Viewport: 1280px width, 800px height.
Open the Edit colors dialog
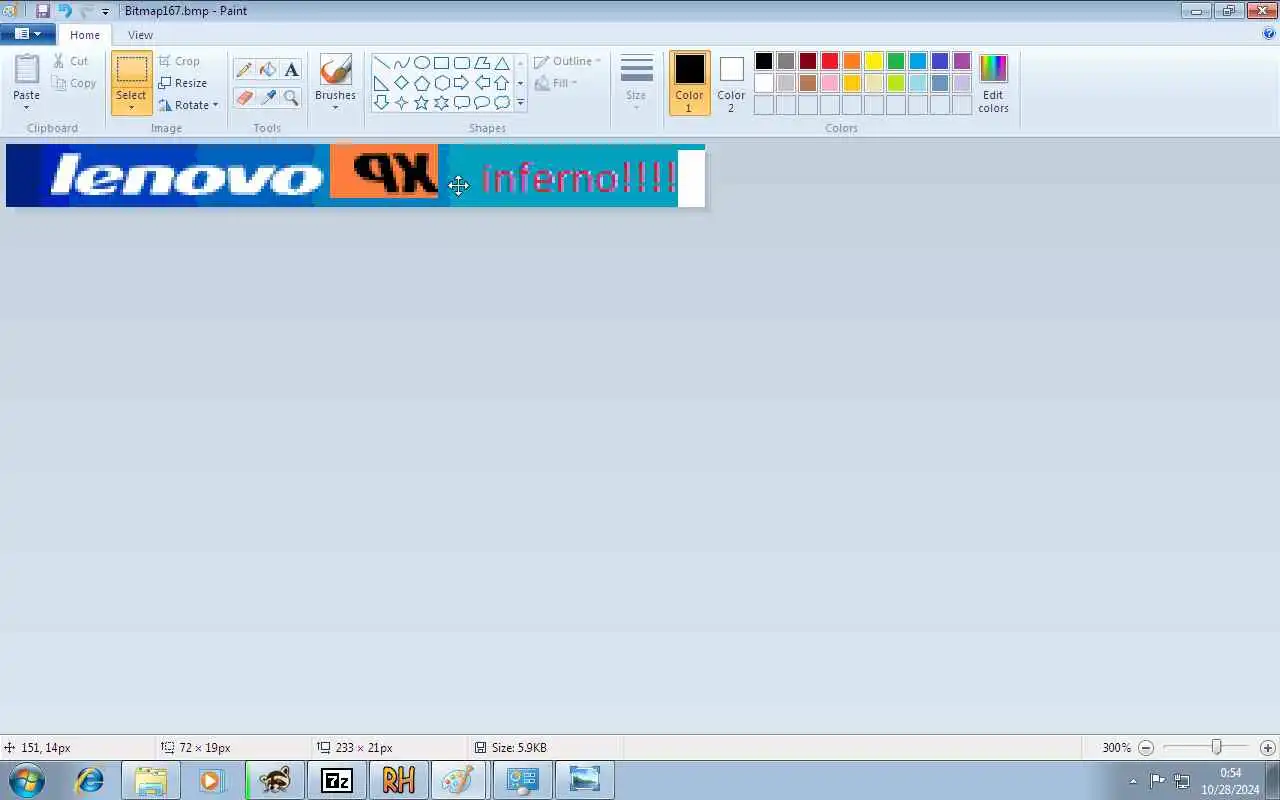[x=993, y=83]
